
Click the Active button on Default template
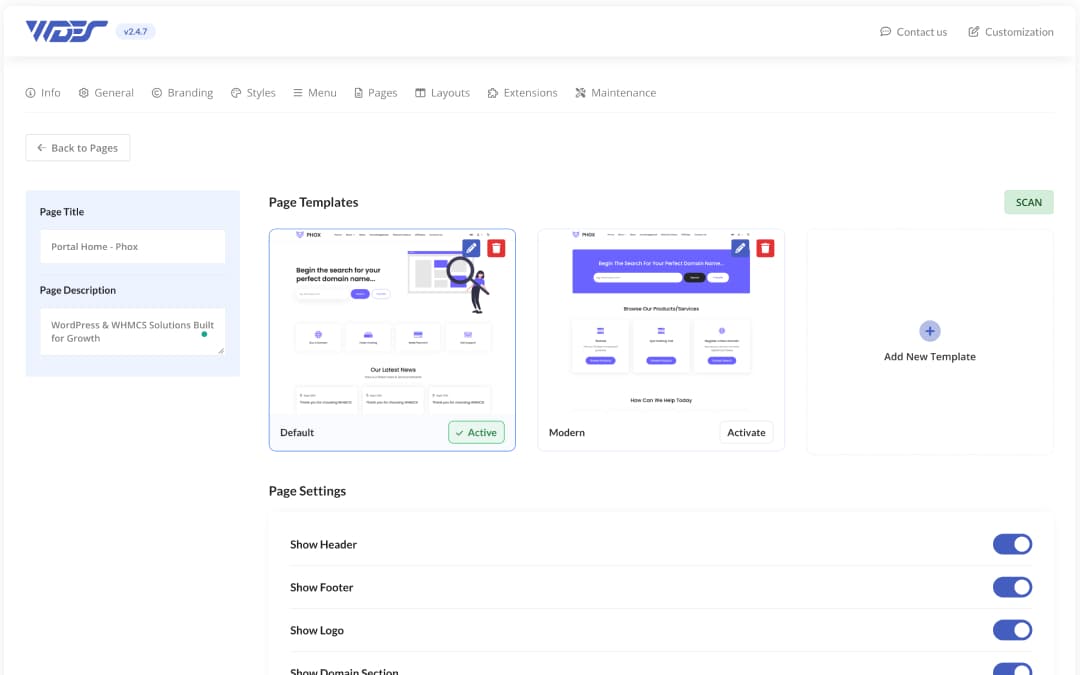click(x=476, y=433)
